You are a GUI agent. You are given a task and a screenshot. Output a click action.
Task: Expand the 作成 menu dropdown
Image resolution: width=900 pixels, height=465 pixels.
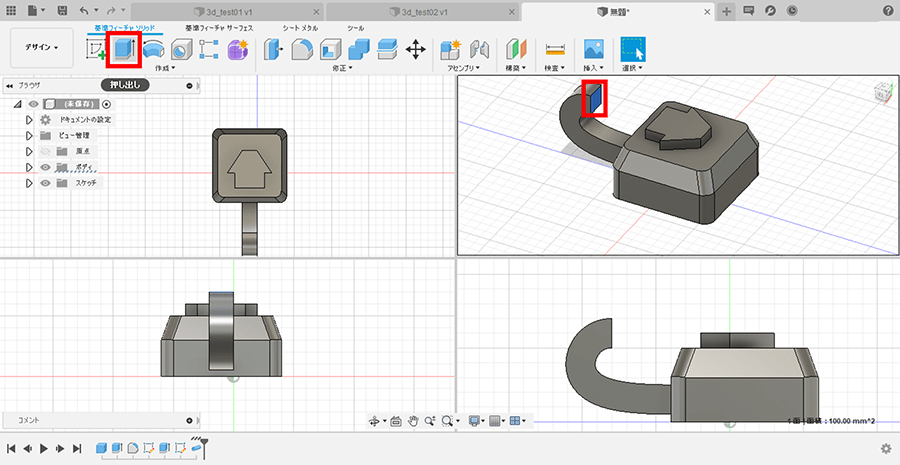point(165,68)
